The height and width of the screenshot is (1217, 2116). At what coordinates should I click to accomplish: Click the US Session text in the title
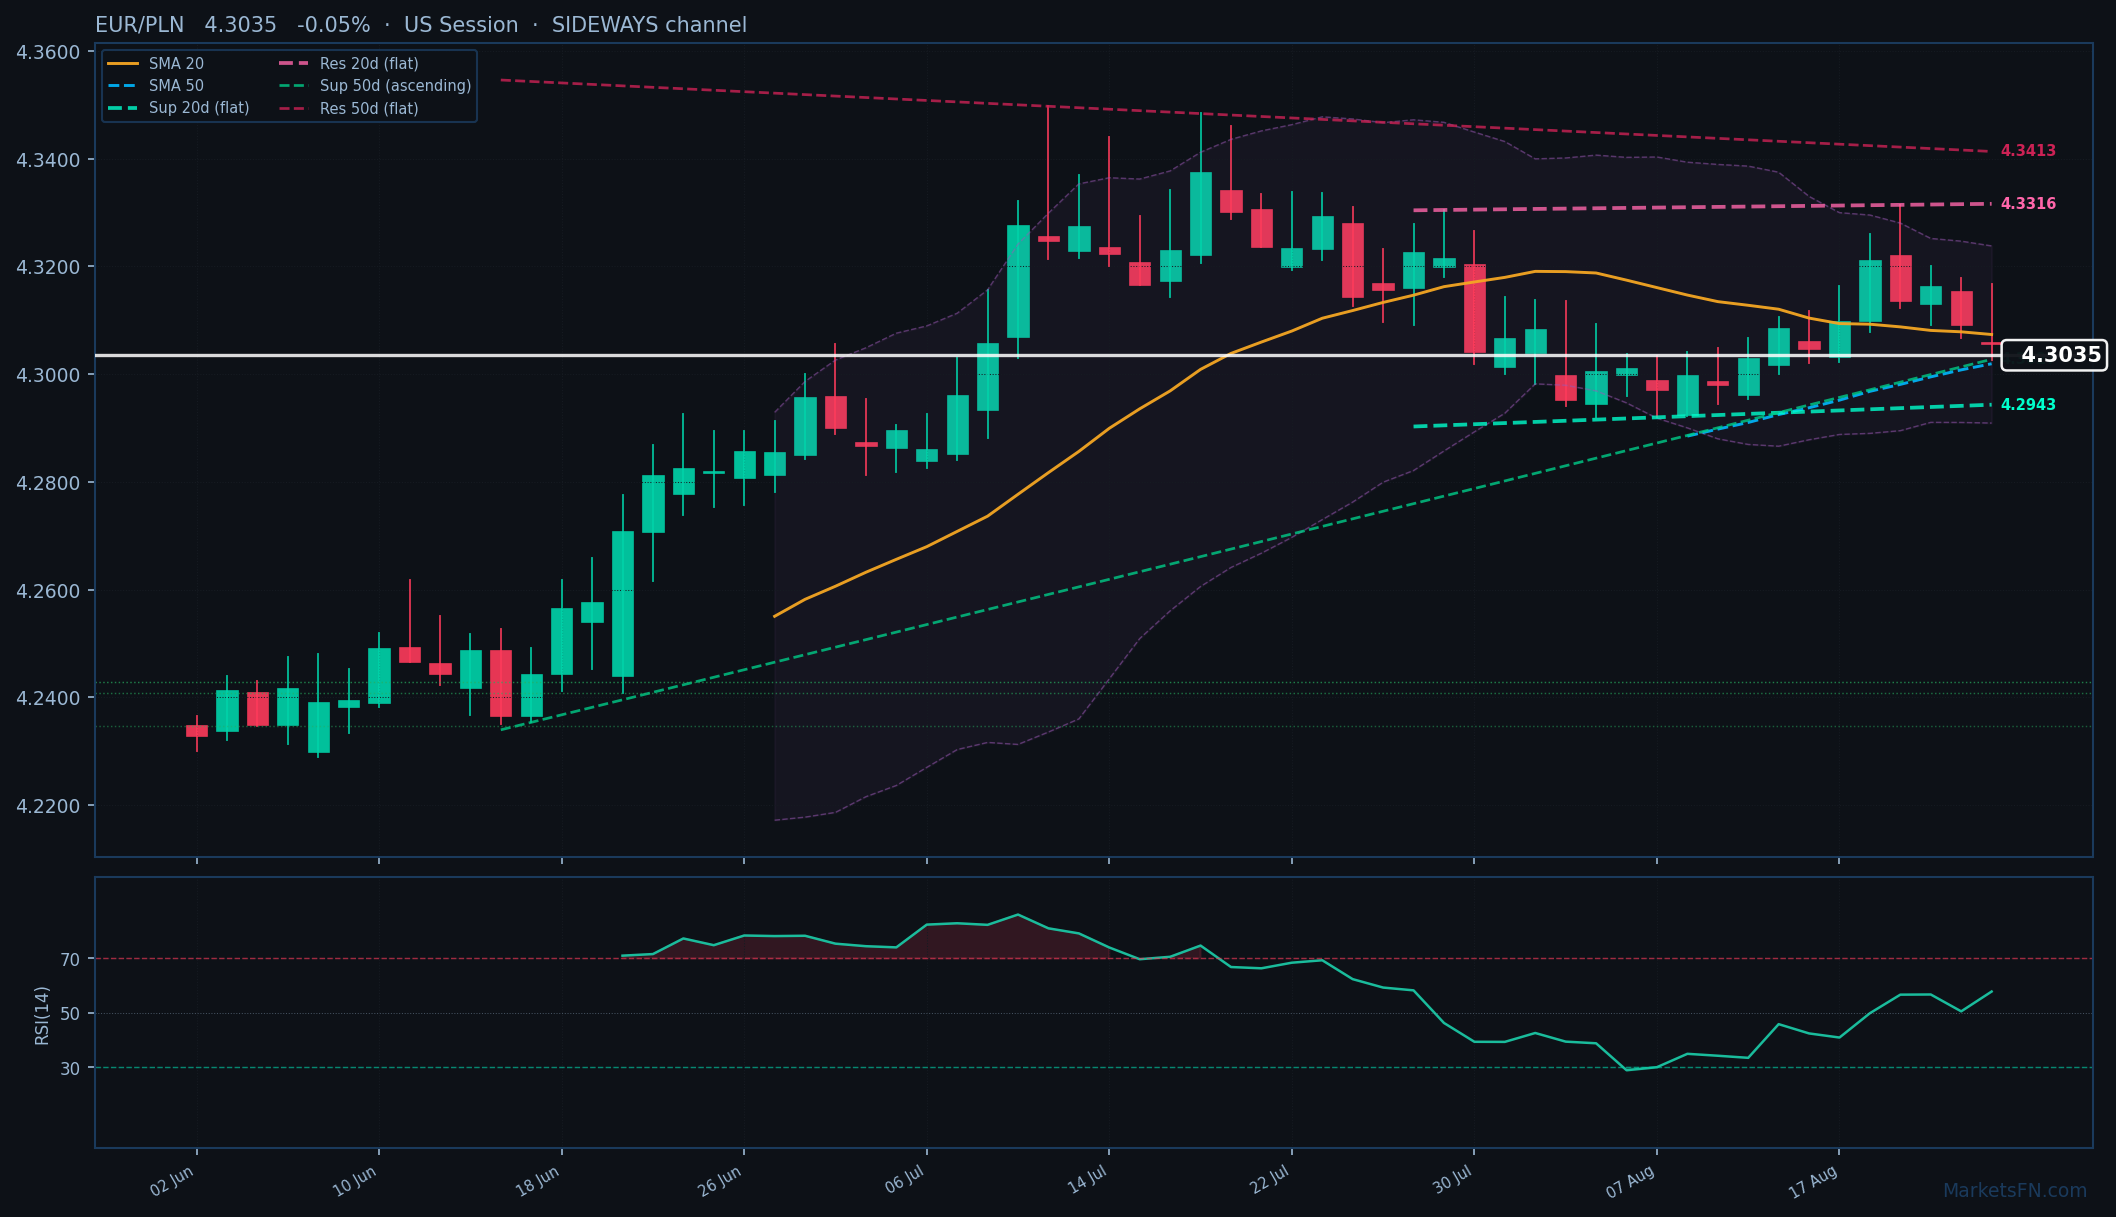pos(461,25)
